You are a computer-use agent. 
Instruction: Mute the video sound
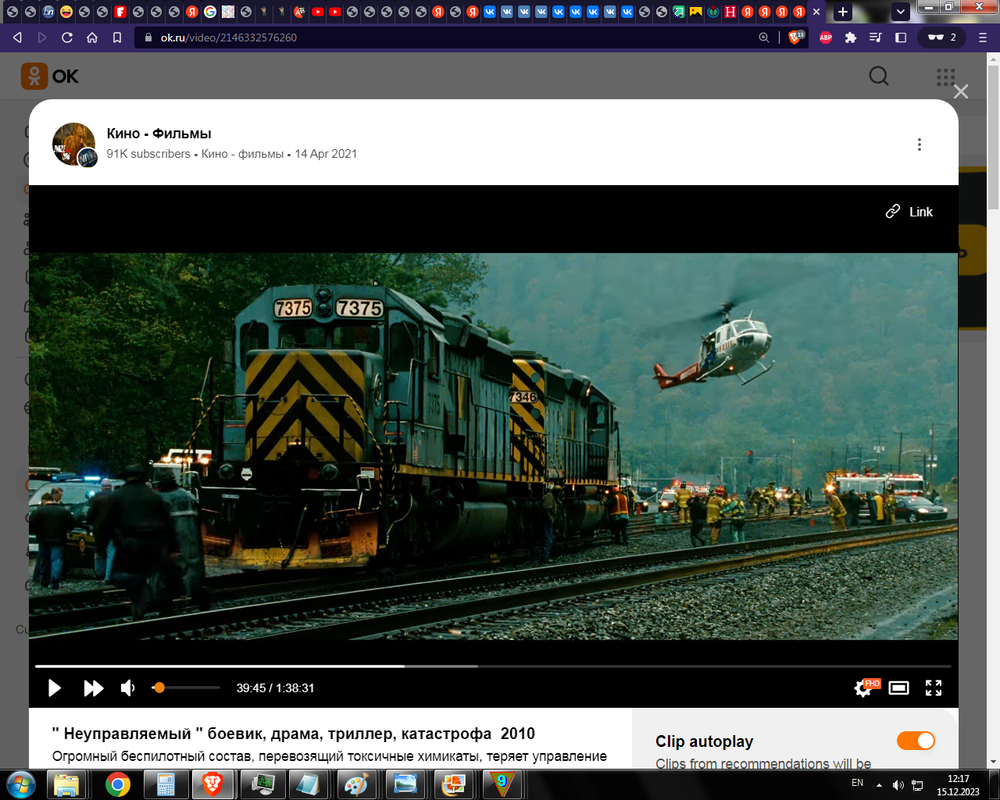click(128, 688)
